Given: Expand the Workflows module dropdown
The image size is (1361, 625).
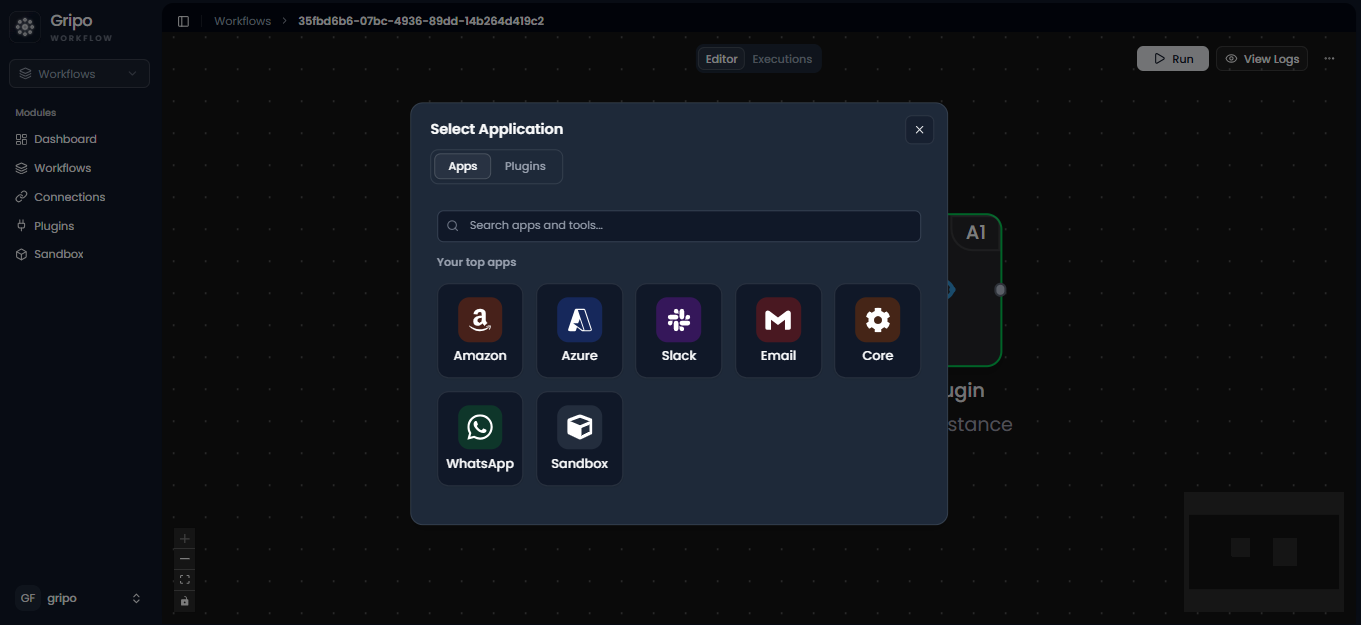Looking at the screenshot, I should (x=79, y=74).
